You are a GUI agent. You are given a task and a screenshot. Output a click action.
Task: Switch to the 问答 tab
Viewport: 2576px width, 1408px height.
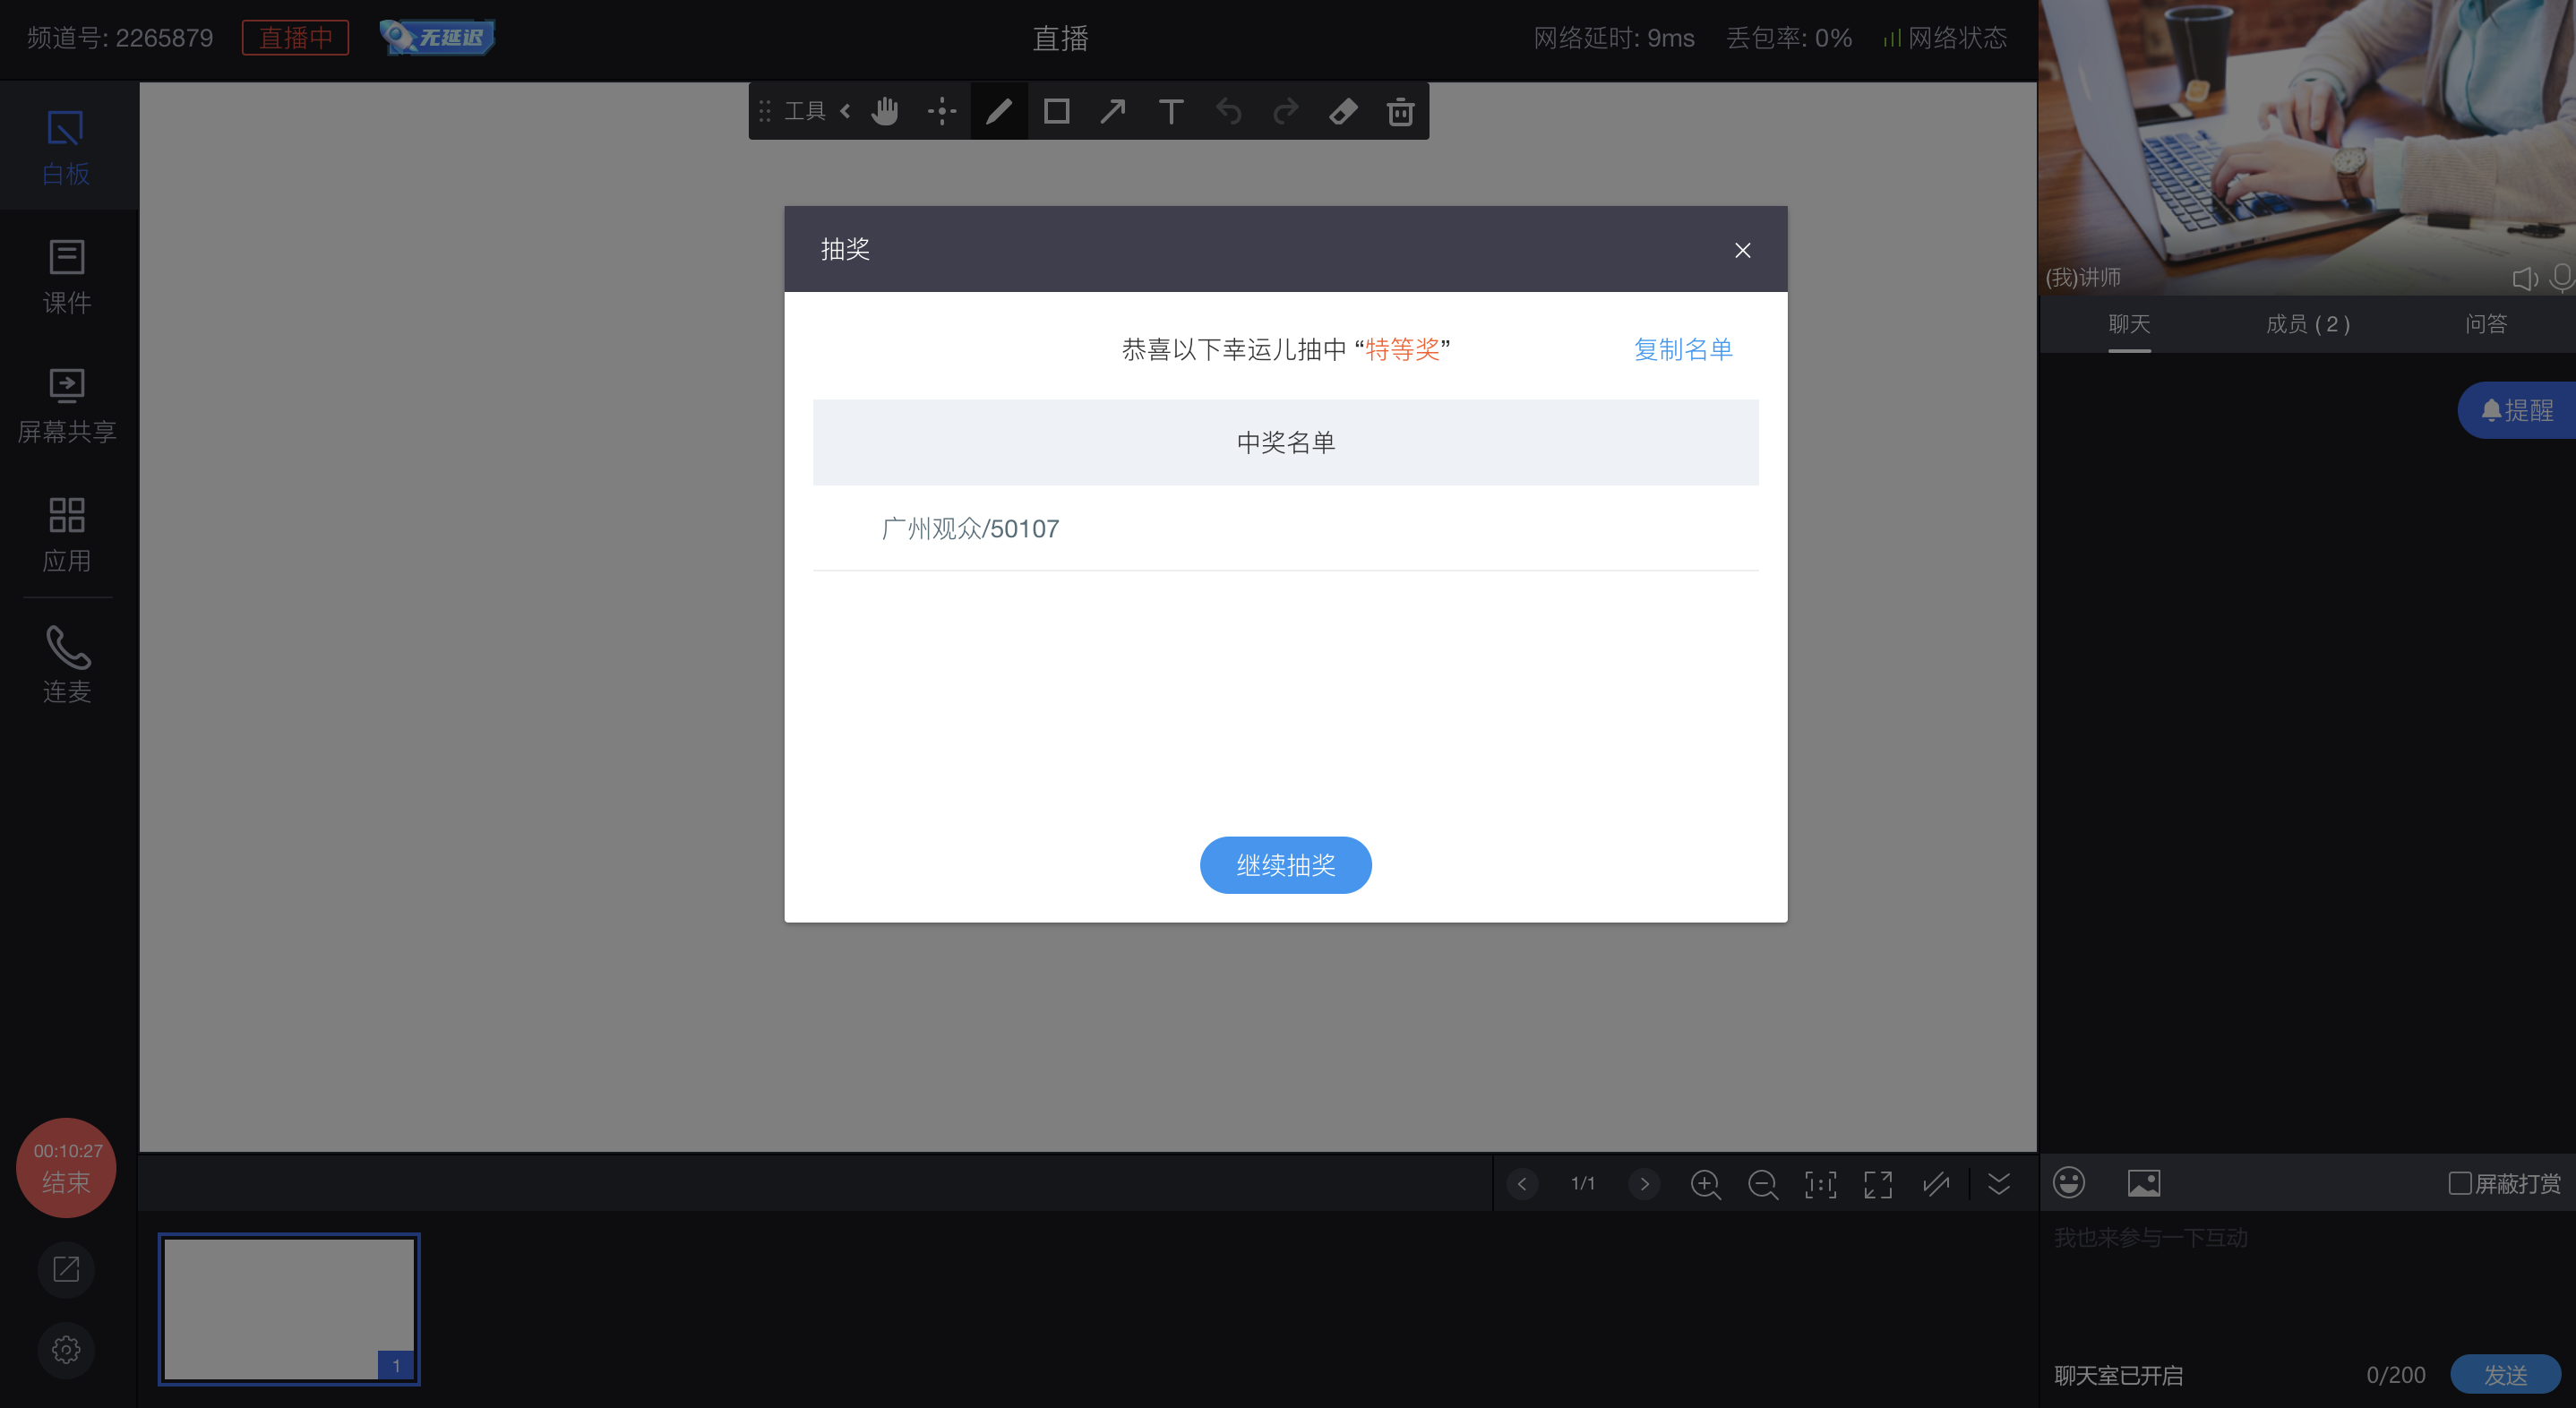click(2486, 324)
